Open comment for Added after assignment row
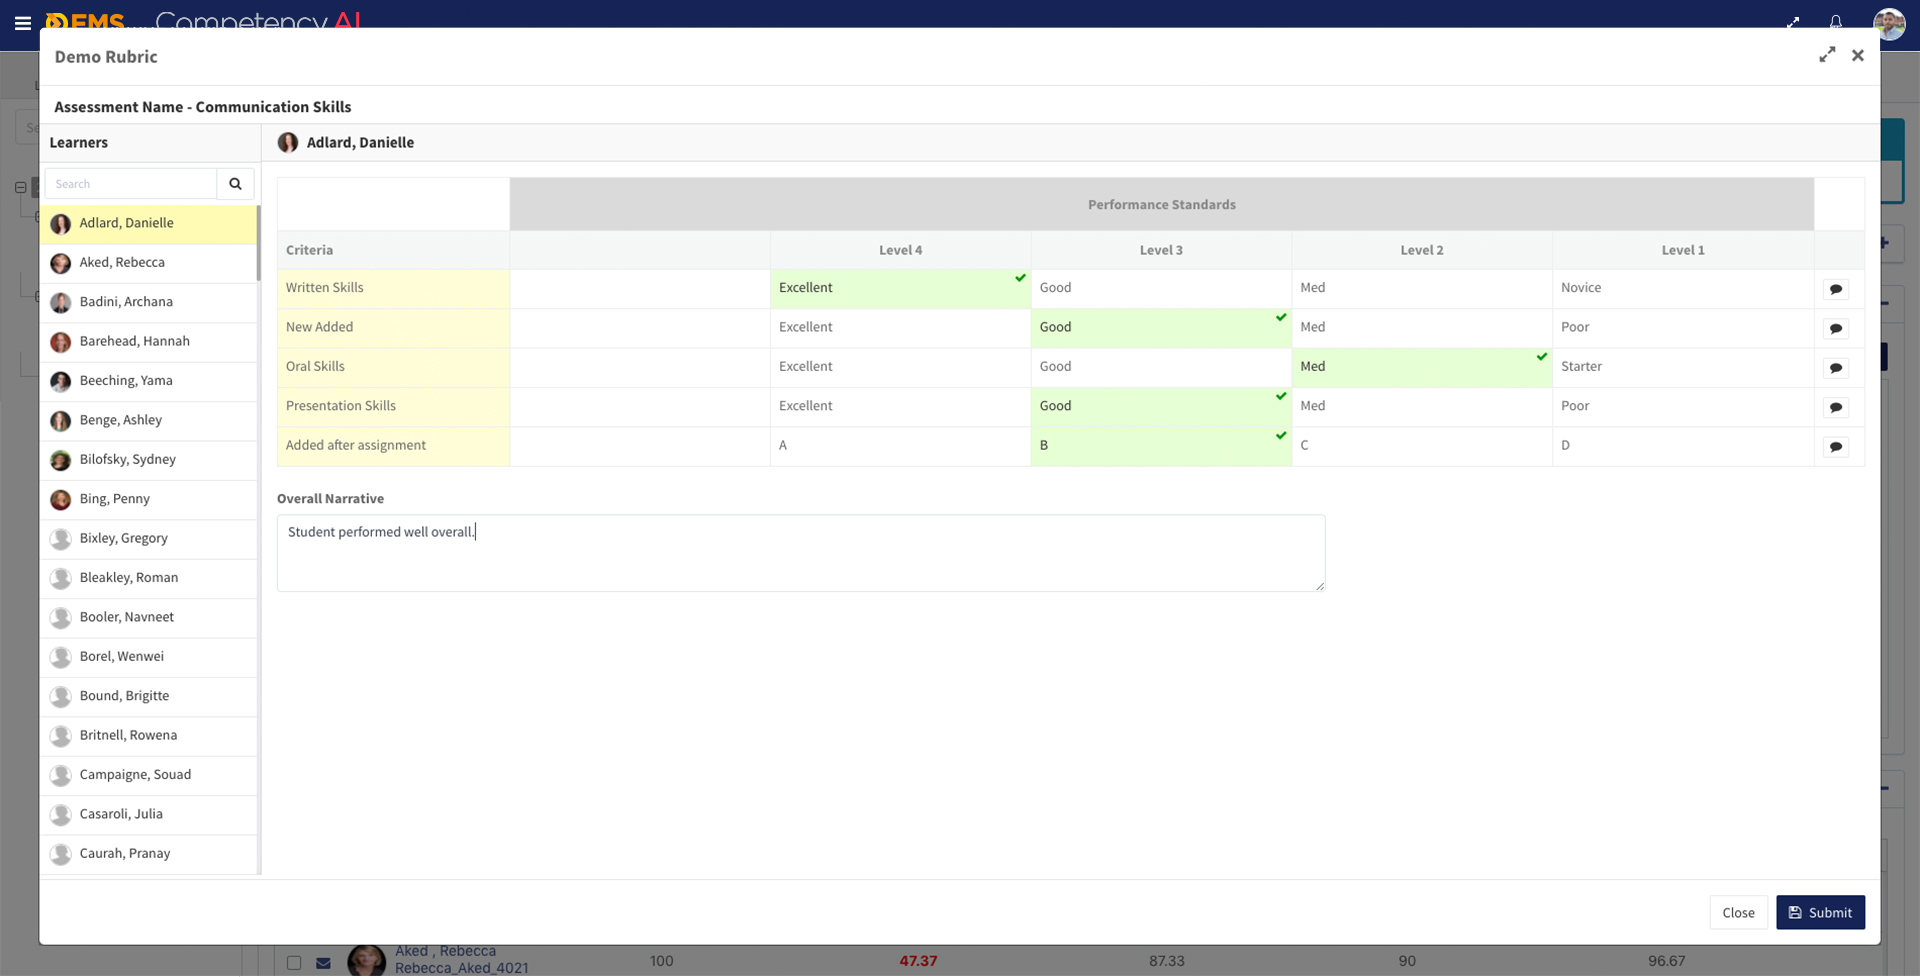The image size is (1920, 977). tap(1835, 448)
